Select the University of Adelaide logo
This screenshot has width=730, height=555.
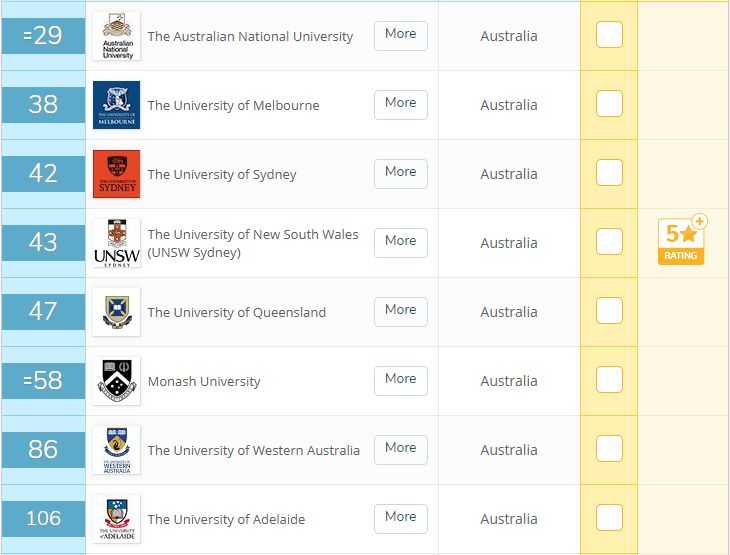pyautogui.click(x=116, y=518)
